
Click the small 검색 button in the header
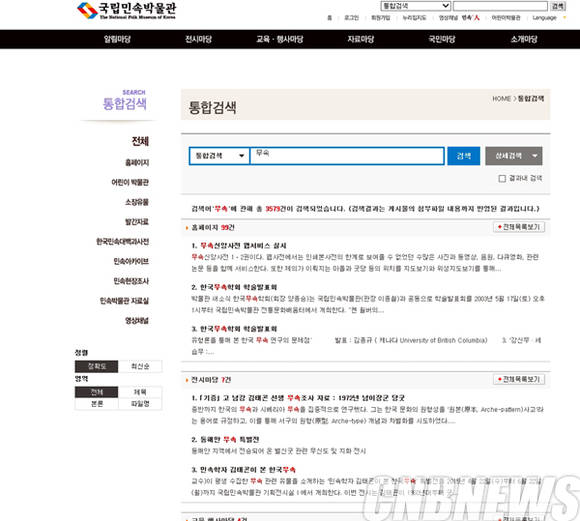coord(557,6)
